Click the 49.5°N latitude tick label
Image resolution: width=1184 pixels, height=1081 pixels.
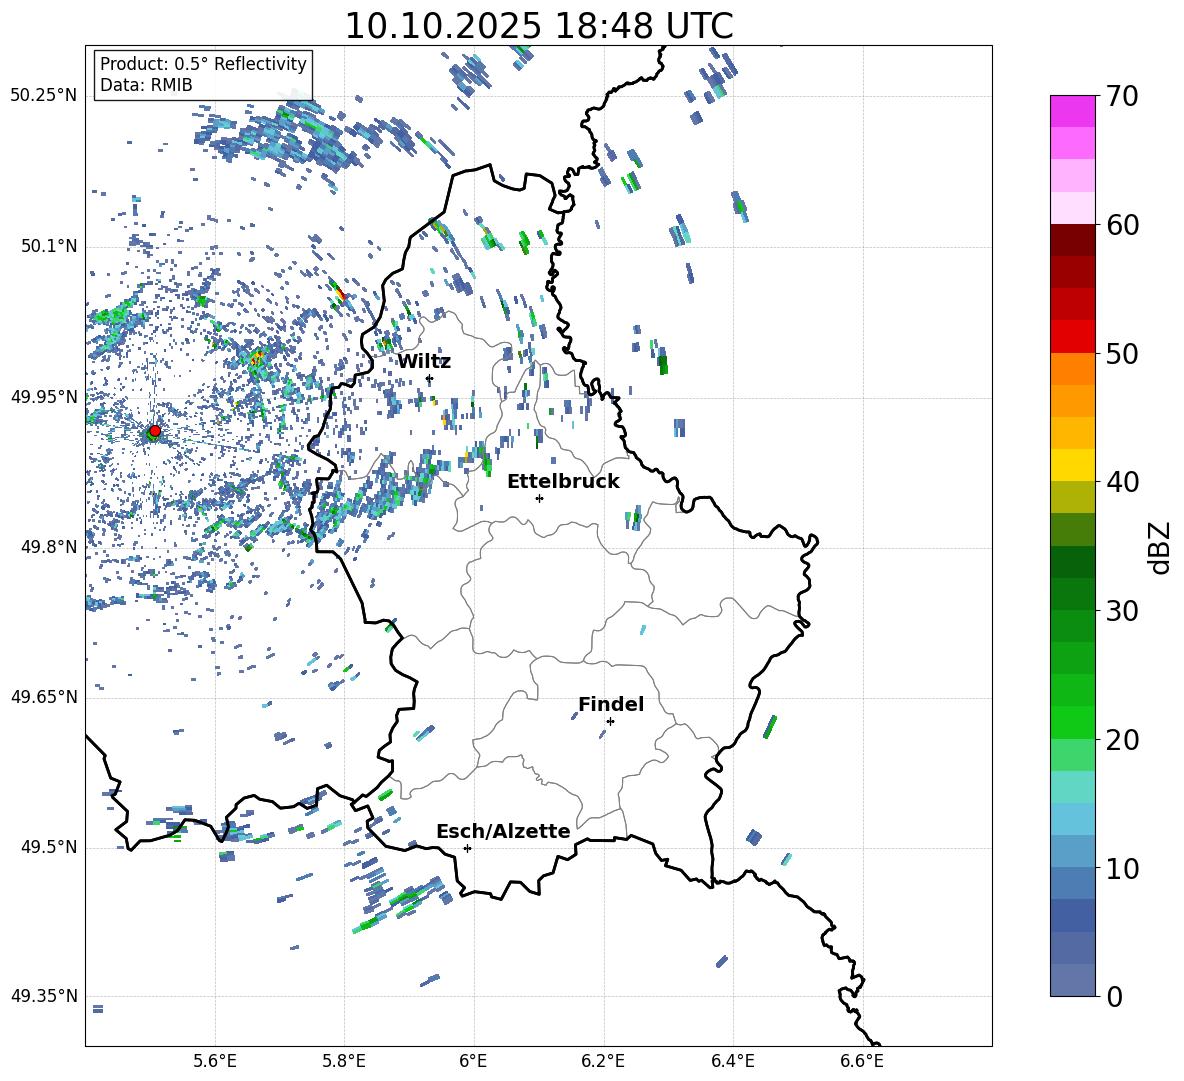[44, 847]
